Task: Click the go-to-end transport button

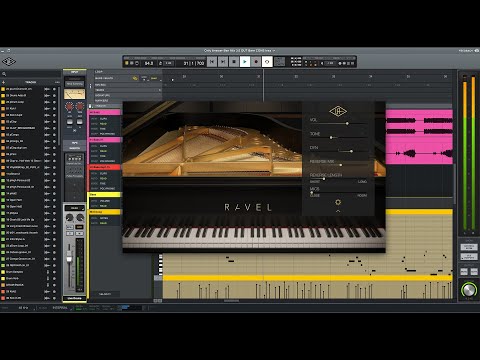Action: (x=223, y=62)
